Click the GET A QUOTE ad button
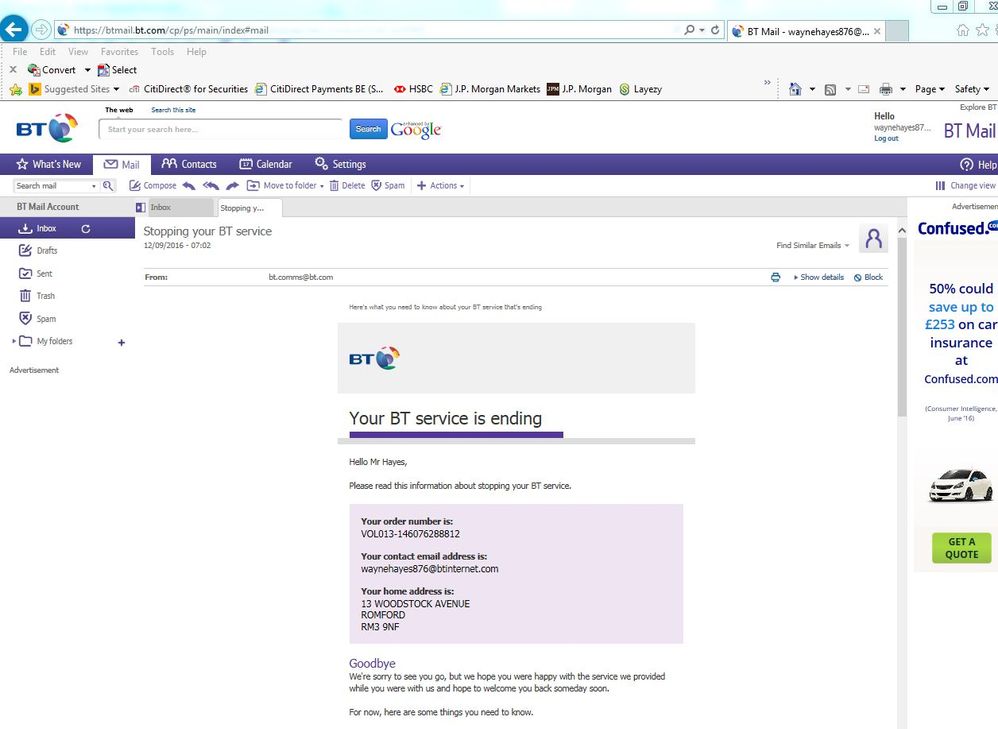 click(x=962, y=548)
